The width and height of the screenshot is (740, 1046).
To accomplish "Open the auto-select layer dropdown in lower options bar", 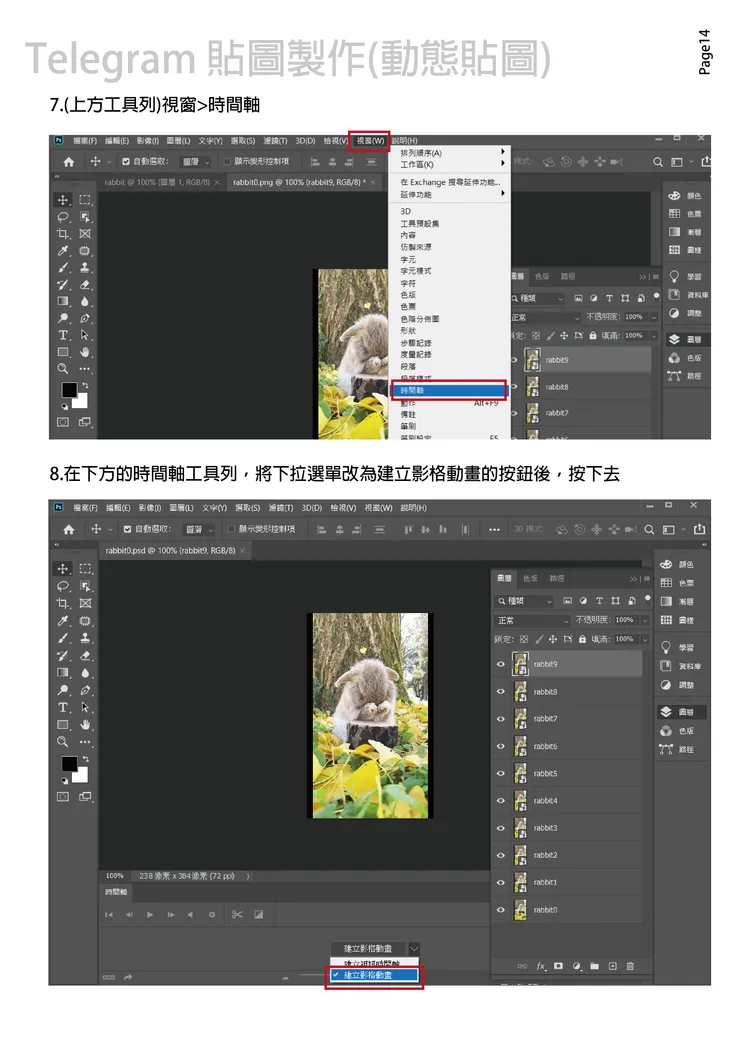I will pyautogui.click(x=198, y=529).
